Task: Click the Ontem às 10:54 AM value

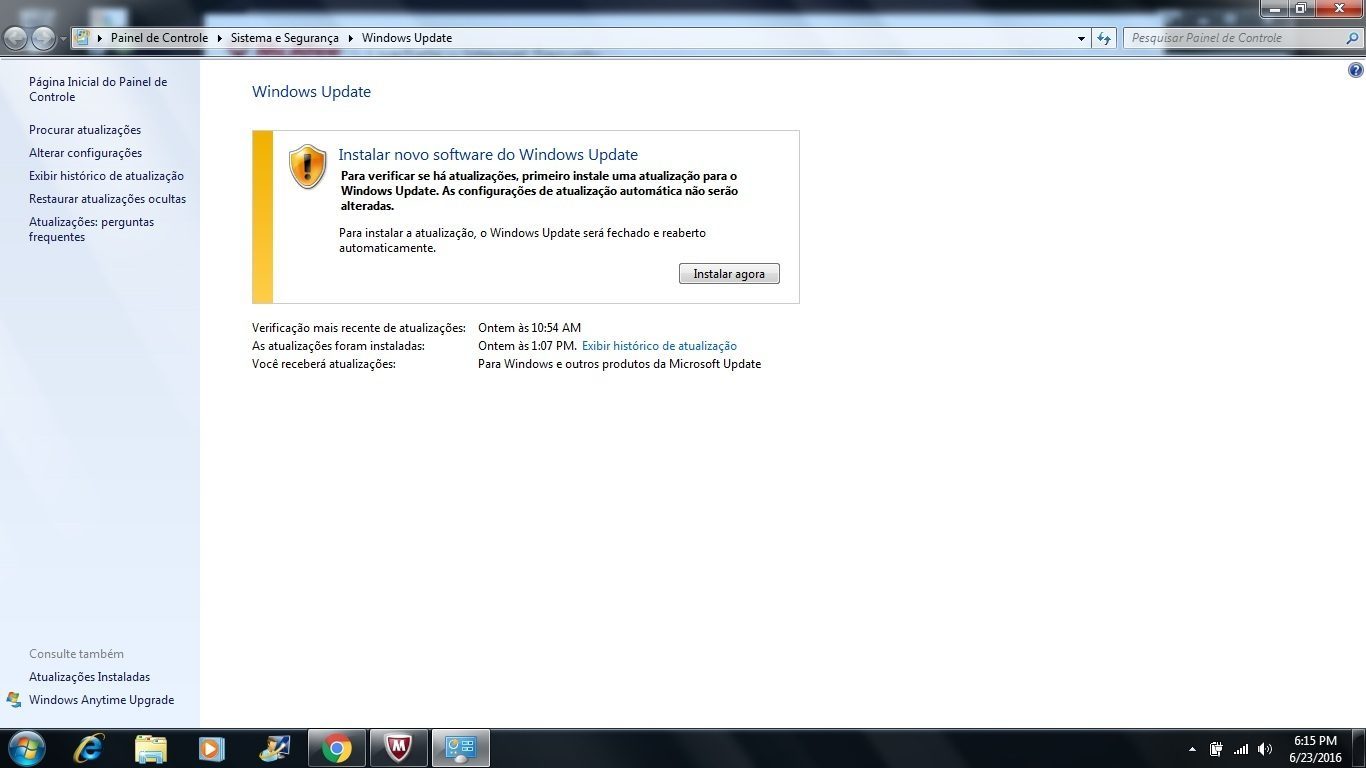Action: point(529,328)
